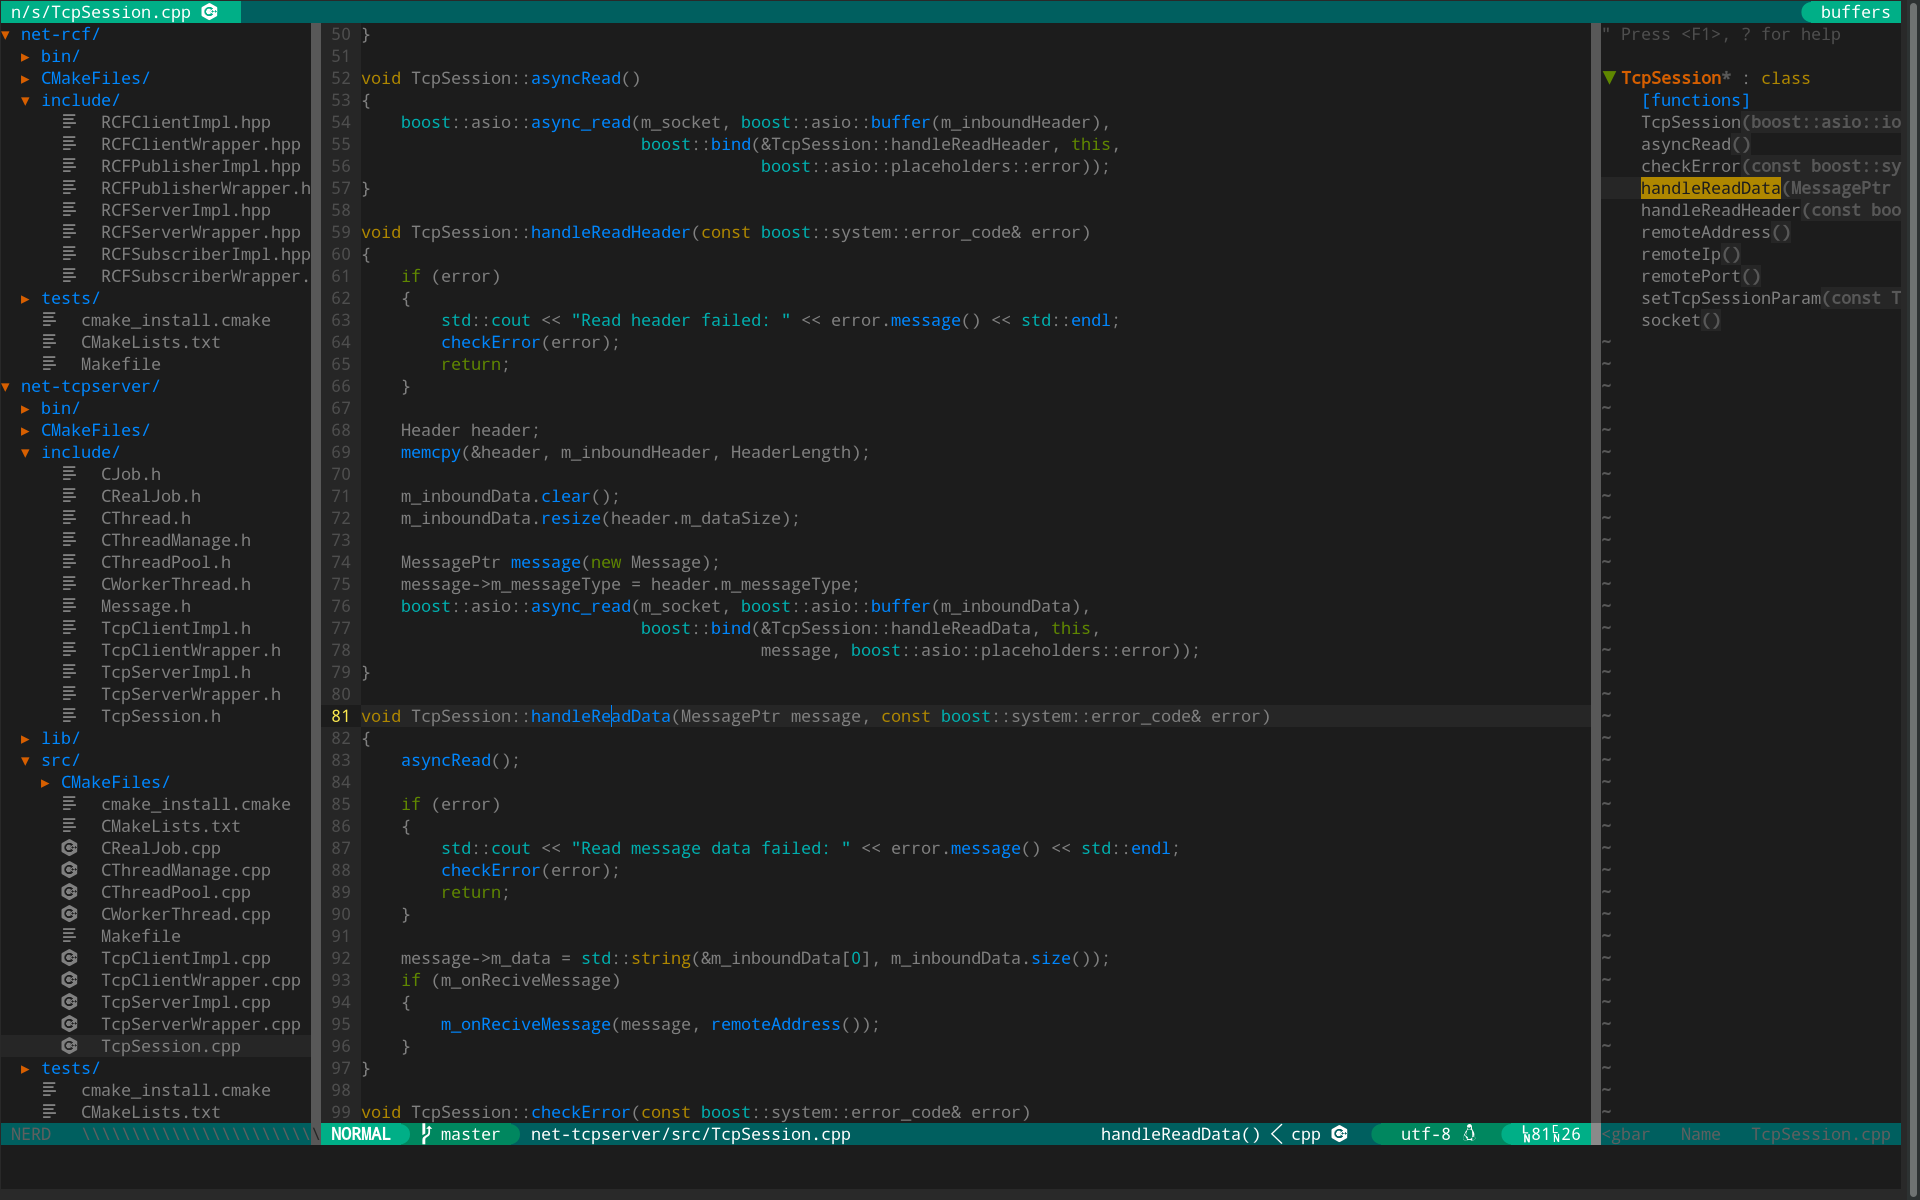Image resolution: width=1920 pixels, height=1200 pixels.
Task: Click C++ icon beside TcpServerImpl.cpp
Action: 69,1002
